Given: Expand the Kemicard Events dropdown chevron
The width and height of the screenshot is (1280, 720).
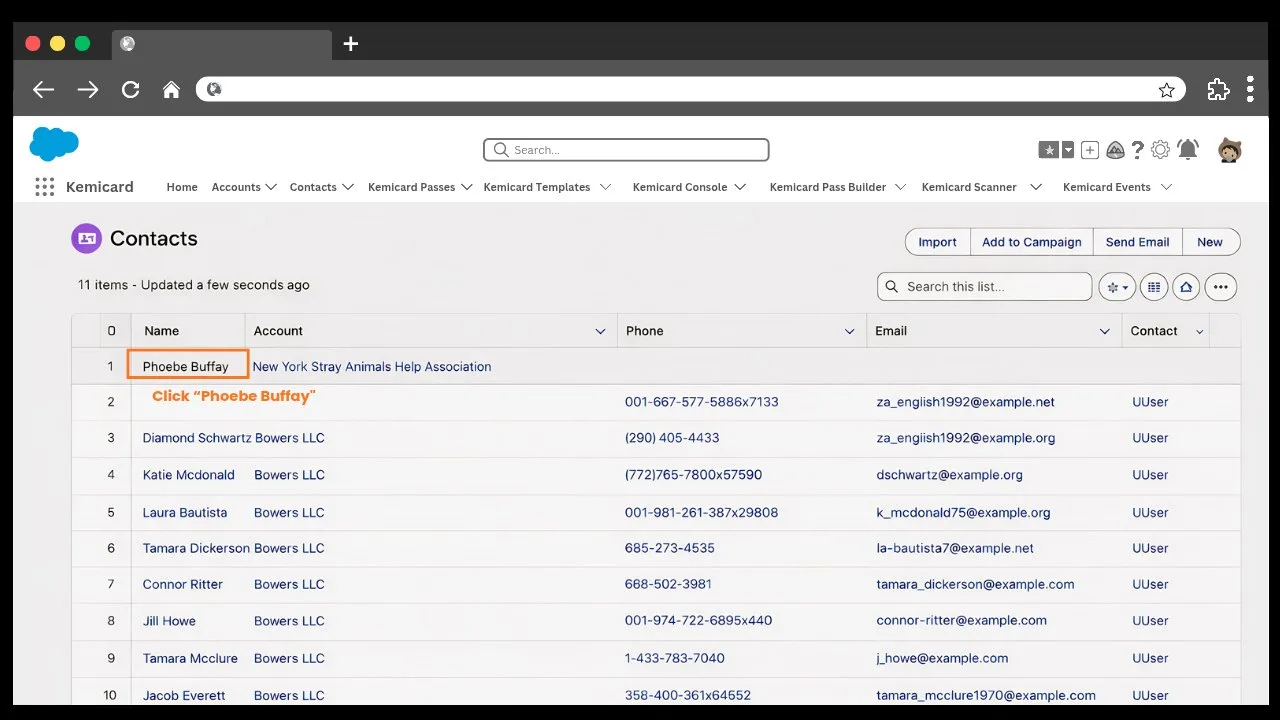Looking at the screenshot, I should pyautogui.click(x=1166, y=187).
